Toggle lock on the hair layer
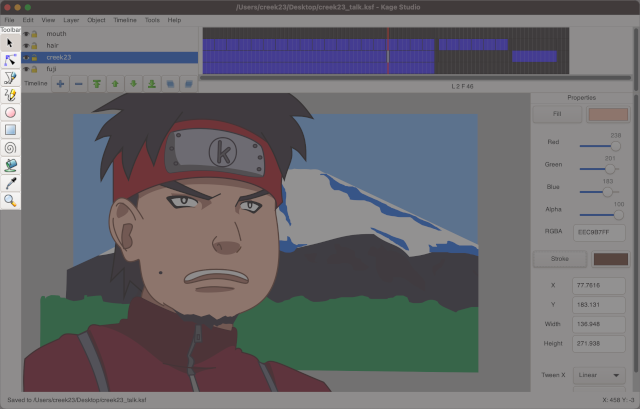Screen dimensions: 640x409 pos(35,46)
